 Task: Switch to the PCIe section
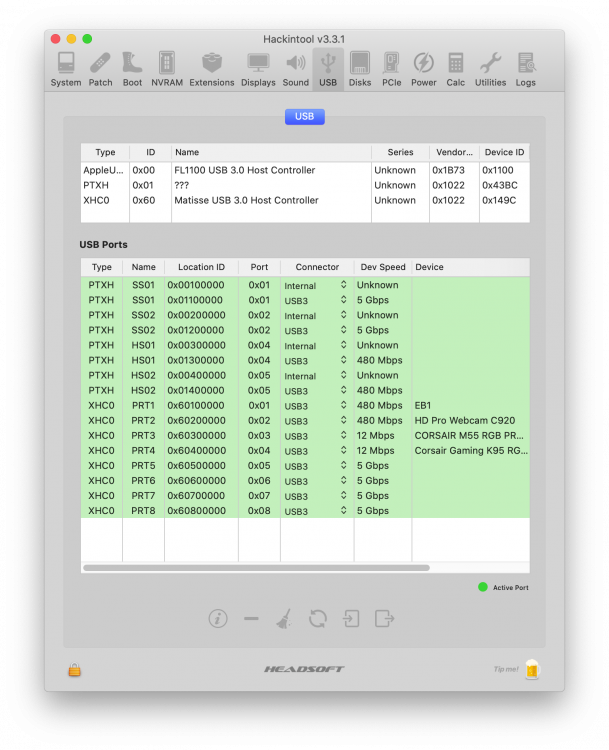click(x=392, y=69)
